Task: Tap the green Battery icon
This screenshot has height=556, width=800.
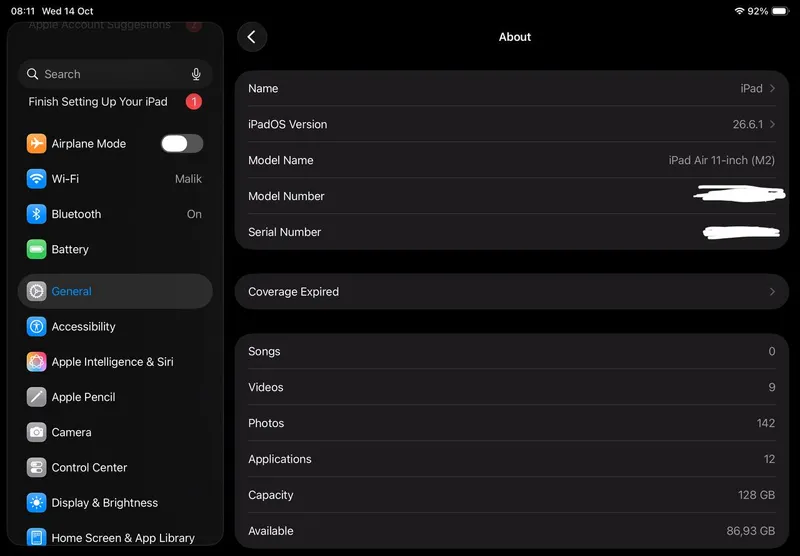Action: [x=36, y=249]
